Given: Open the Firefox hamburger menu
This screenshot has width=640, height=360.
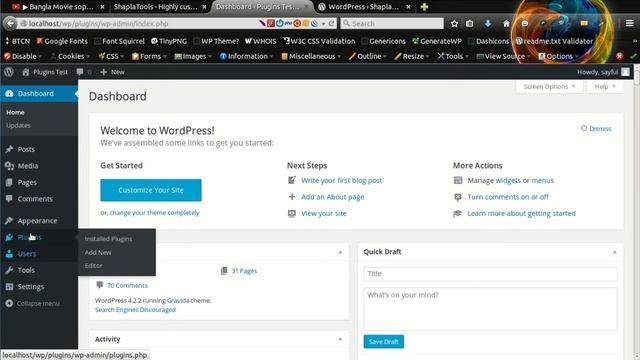Looking at the screenshot, I should click(630, 23).
